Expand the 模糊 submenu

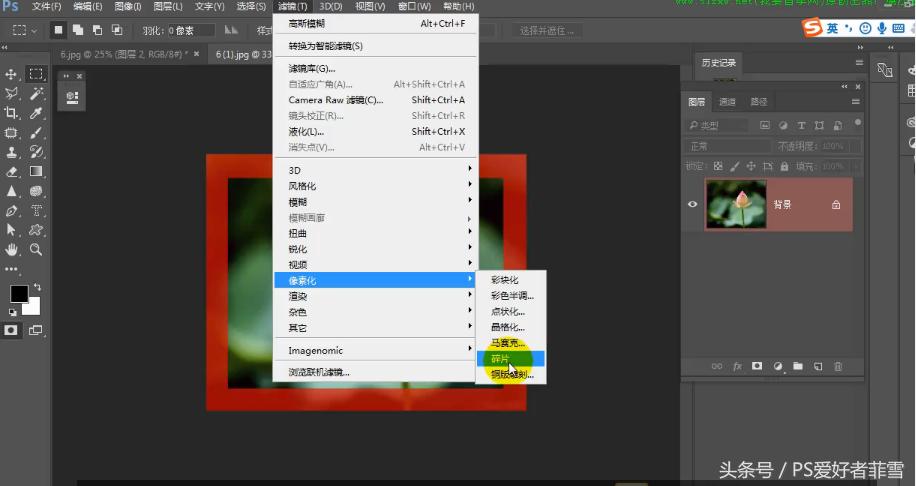tap(376, 202)
